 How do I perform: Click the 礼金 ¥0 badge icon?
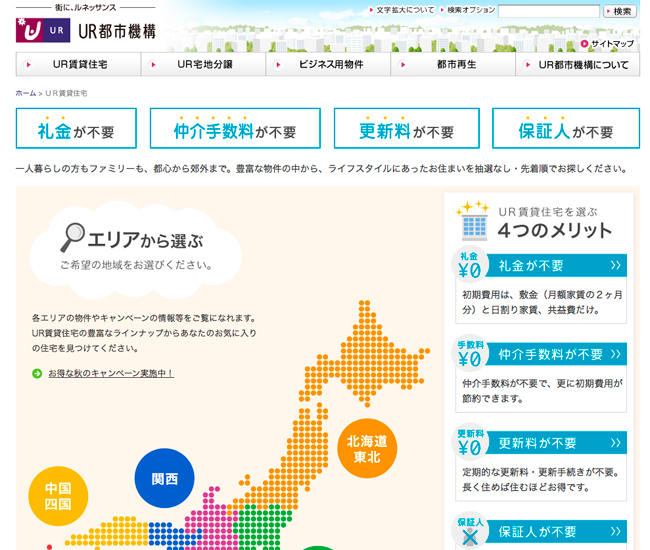click(469, 265)
